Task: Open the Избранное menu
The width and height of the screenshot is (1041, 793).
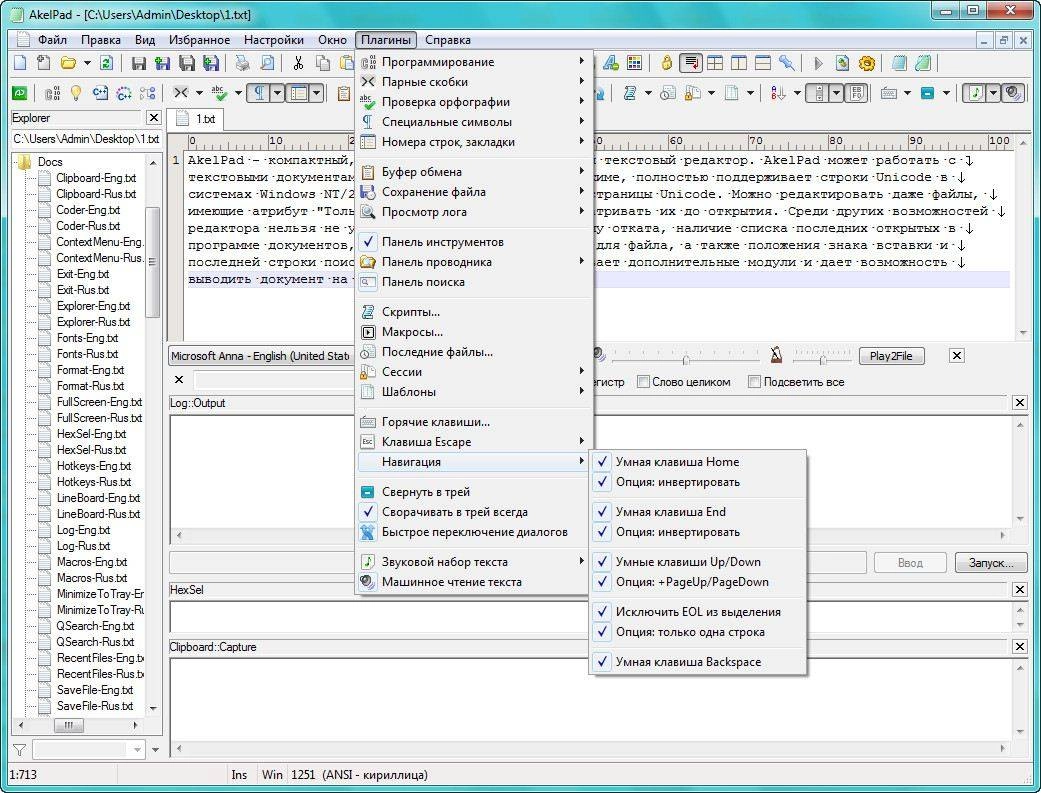Action: [199, 40]
